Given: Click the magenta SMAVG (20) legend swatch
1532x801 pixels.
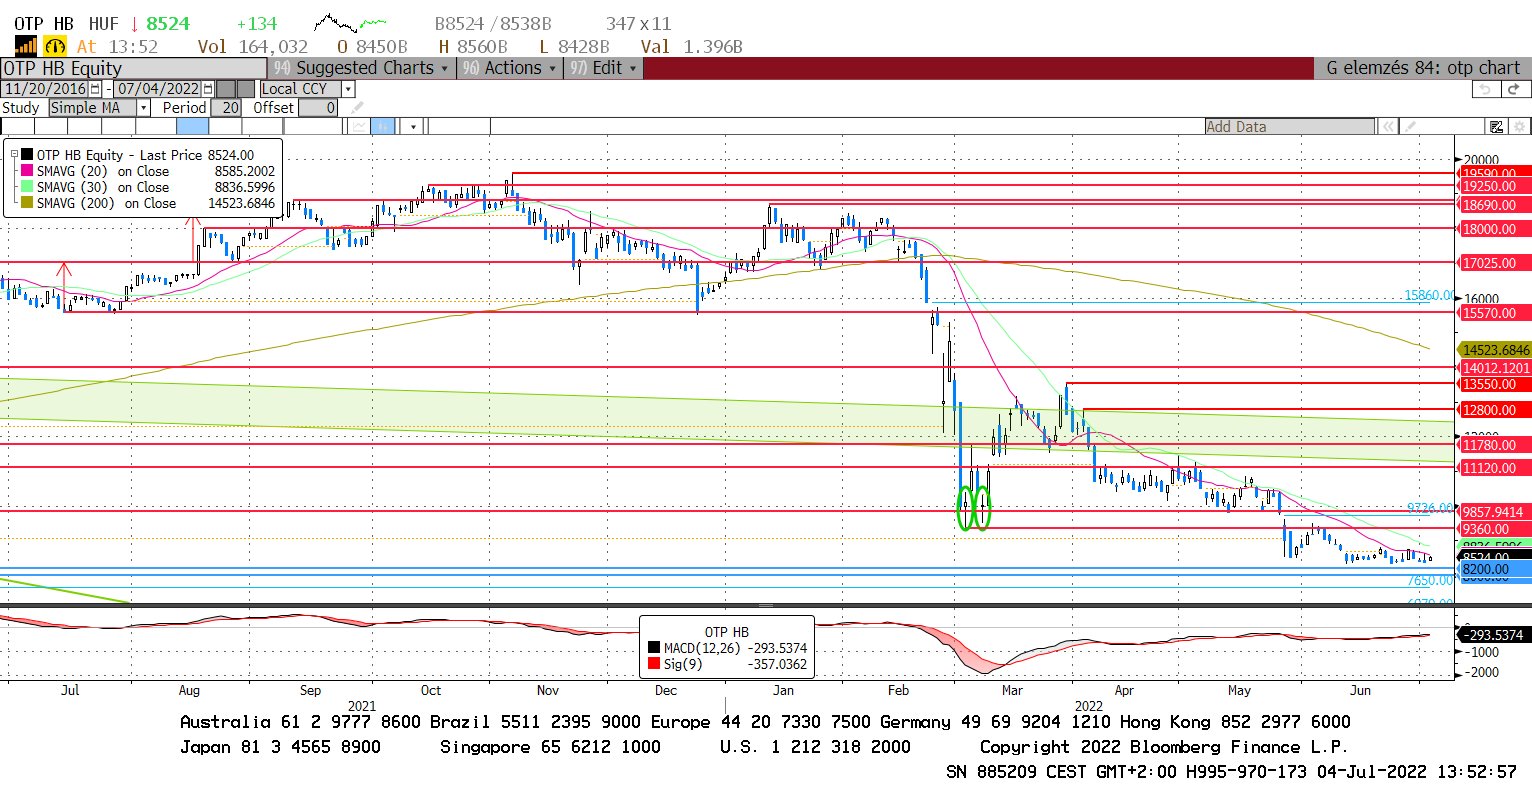Looking at the screenshot, I should click(x=27, y=171).
